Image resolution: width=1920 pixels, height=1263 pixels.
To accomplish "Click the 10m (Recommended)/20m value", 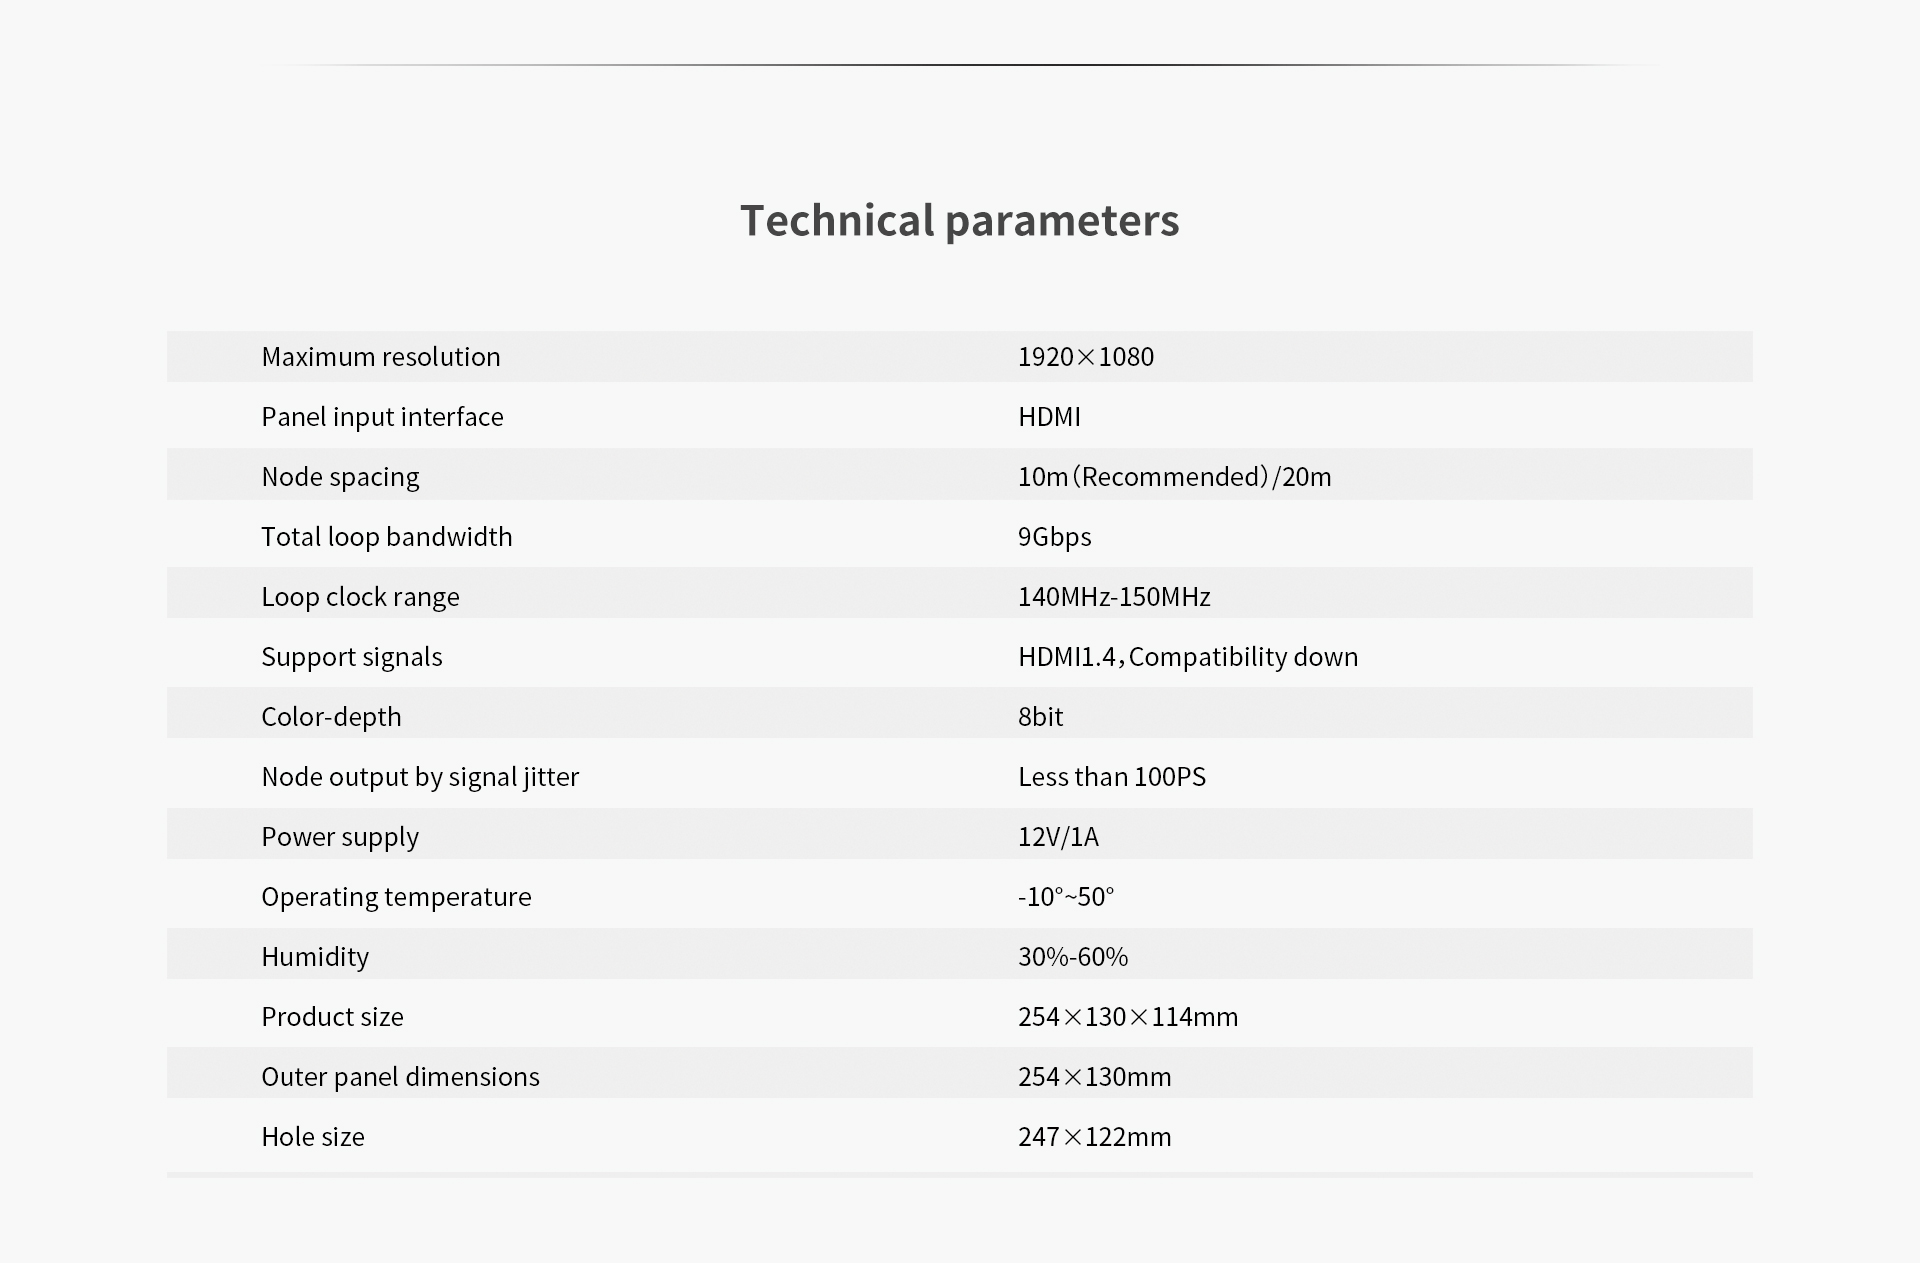I will (x=1175, y=477).
